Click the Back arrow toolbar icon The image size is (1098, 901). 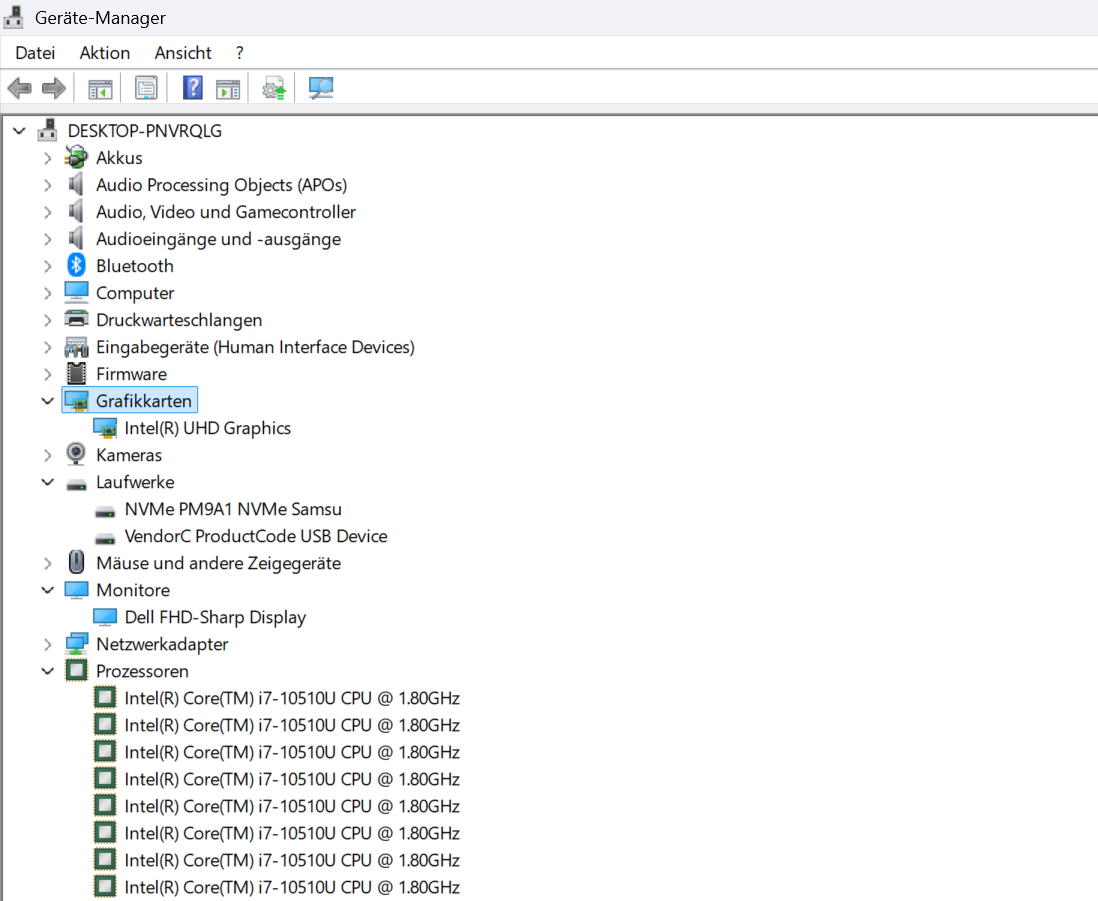click(x=19, y=88)
